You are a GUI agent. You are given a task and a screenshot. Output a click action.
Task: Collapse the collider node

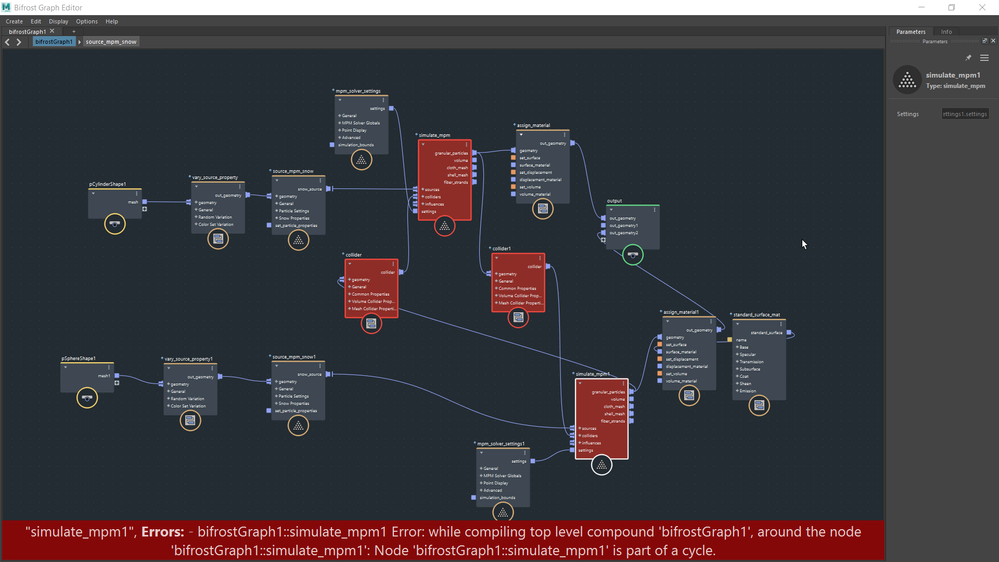tap(350, 264)
